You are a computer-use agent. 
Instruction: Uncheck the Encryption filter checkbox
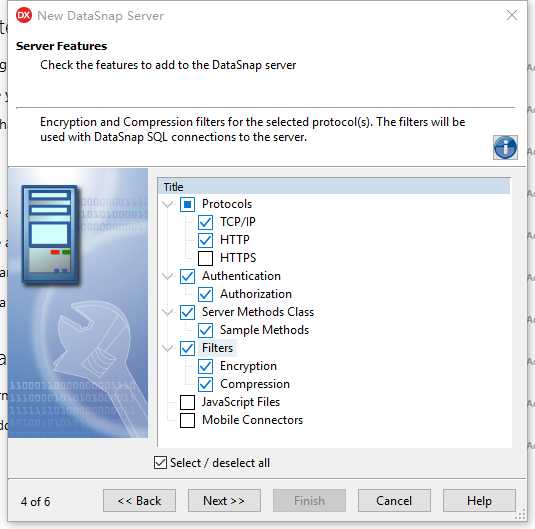point(205,367)
